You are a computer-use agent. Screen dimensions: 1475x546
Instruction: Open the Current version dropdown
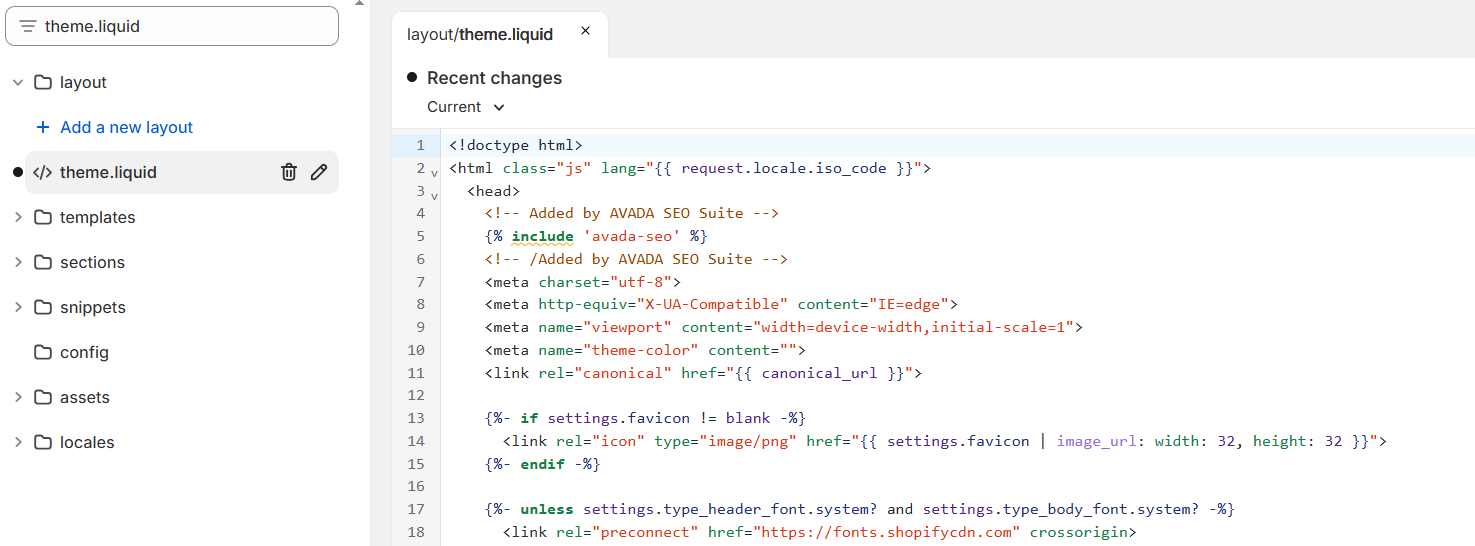466,107
